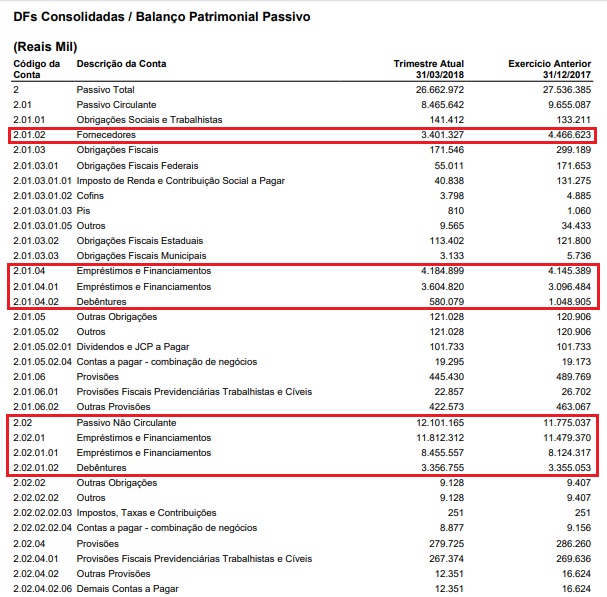Click the 'Descrição da Conta' column header
607x597 pixels.
click(x=121, y=64)
